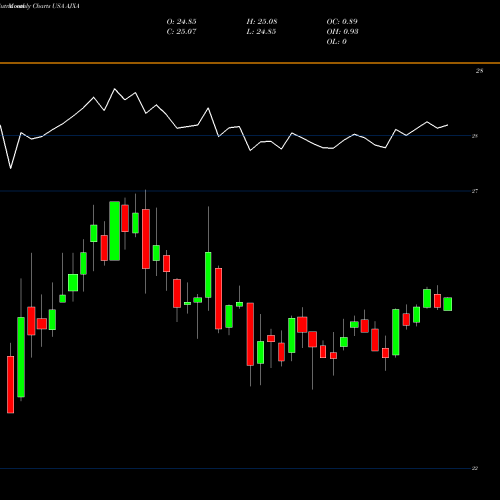Select the tallest green candle at the chart peak
Screen dimensions: 500x500
click(115, 231)
